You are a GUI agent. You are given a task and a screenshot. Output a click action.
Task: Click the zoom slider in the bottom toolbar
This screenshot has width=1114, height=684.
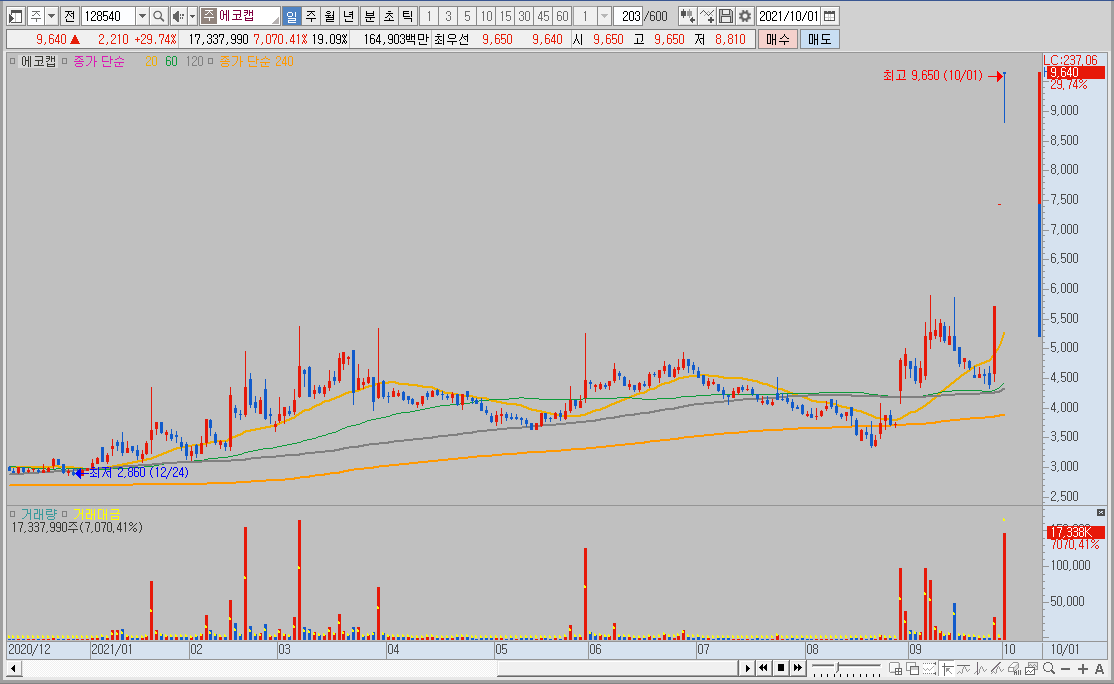point(846,668)
